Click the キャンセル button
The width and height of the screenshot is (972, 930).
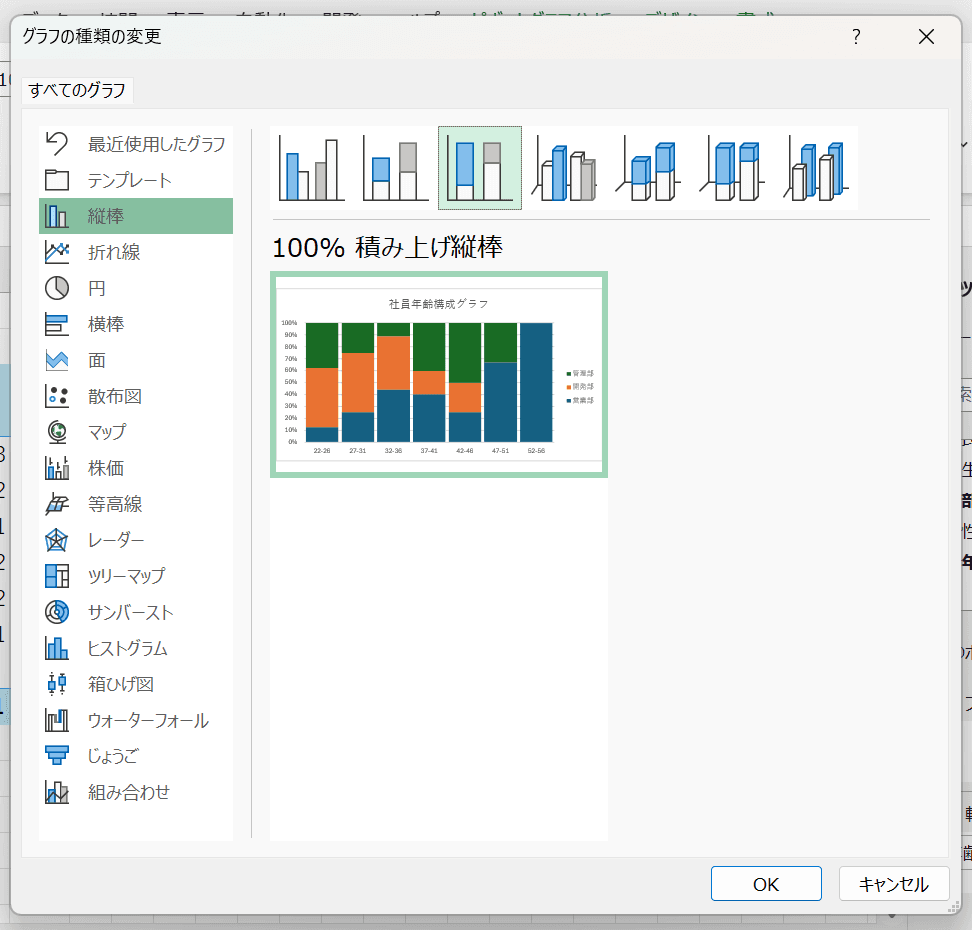coord(893,884)
